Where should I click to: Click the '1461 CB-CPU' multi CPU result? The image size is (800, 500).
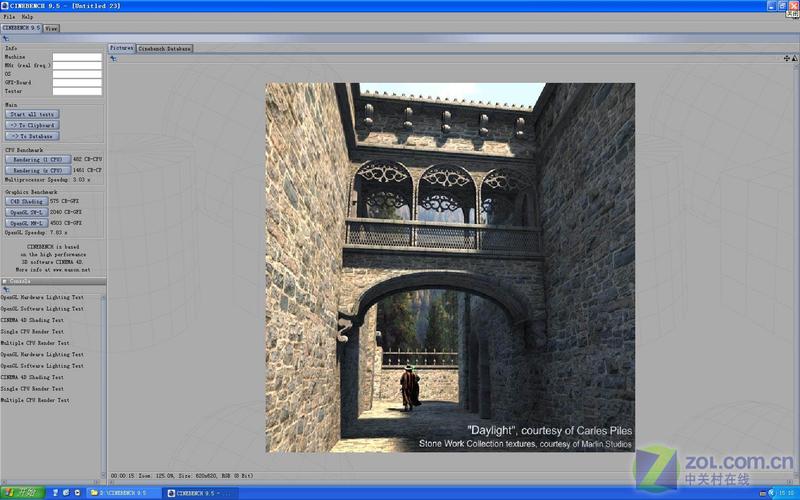point(87,170)
